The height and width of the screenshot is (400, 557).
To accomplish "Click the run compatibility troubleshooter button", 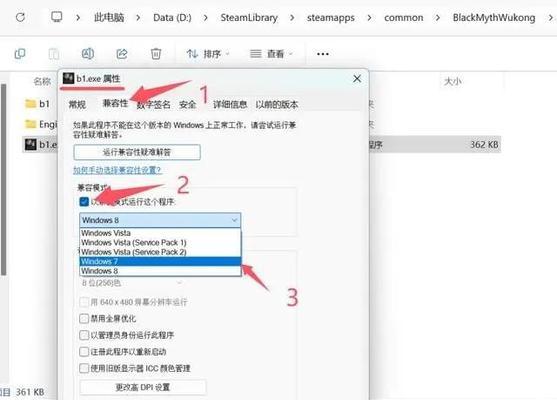I will tap(137, 152).
